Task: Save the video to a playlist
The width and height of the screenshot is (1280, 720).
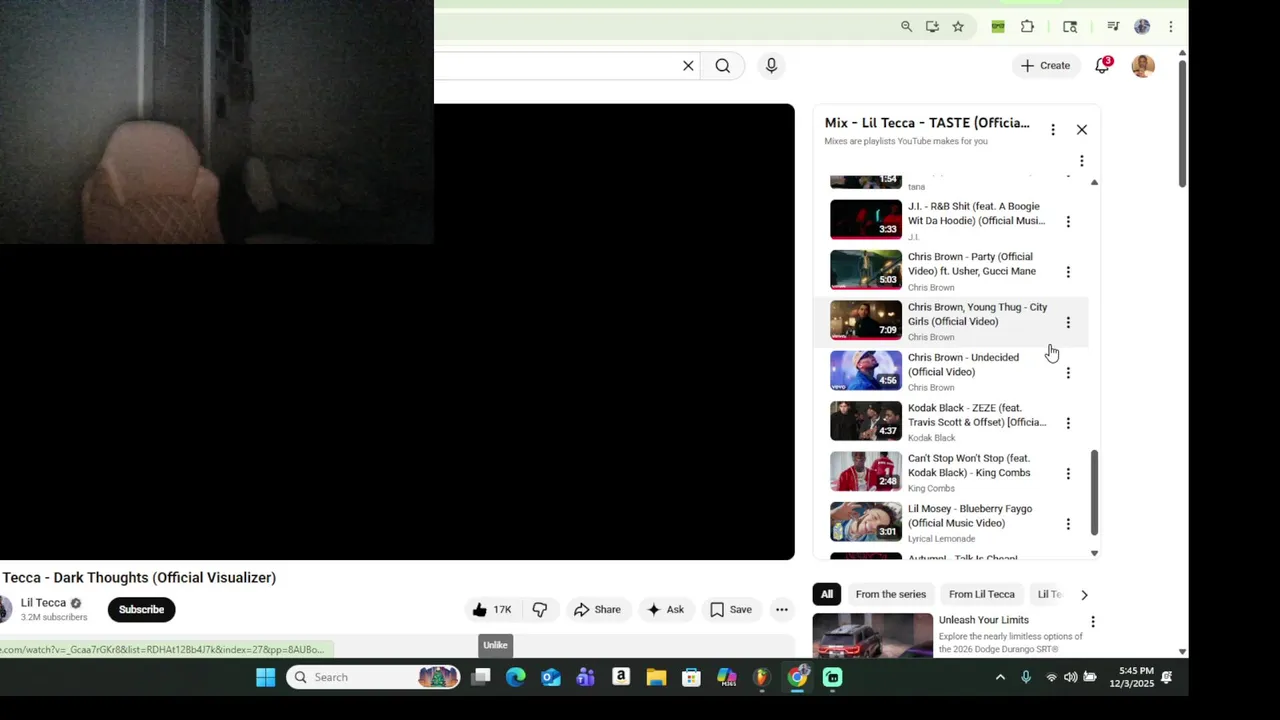Action: tap(731, 610)
